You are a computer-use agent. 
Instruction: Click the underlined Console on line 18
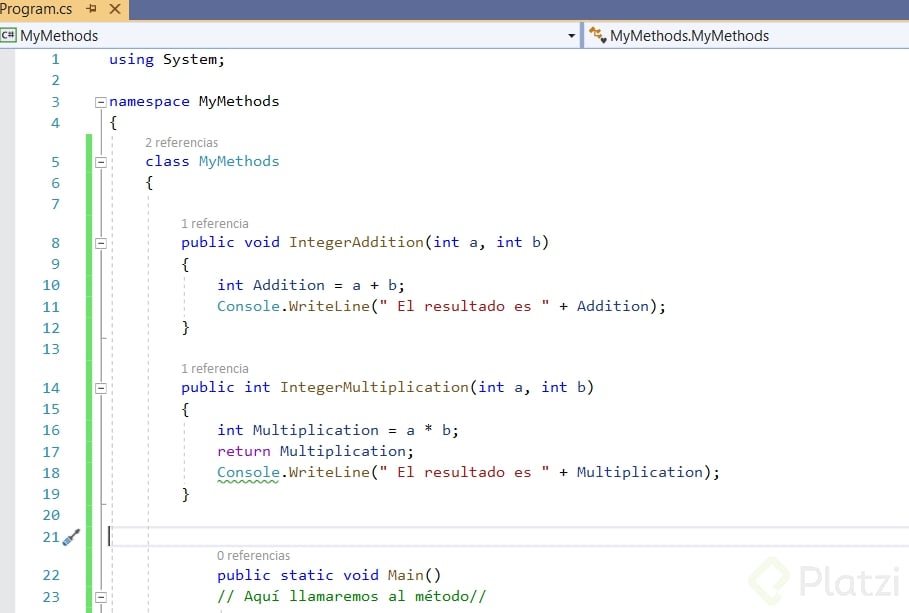[x=248, y=473]
